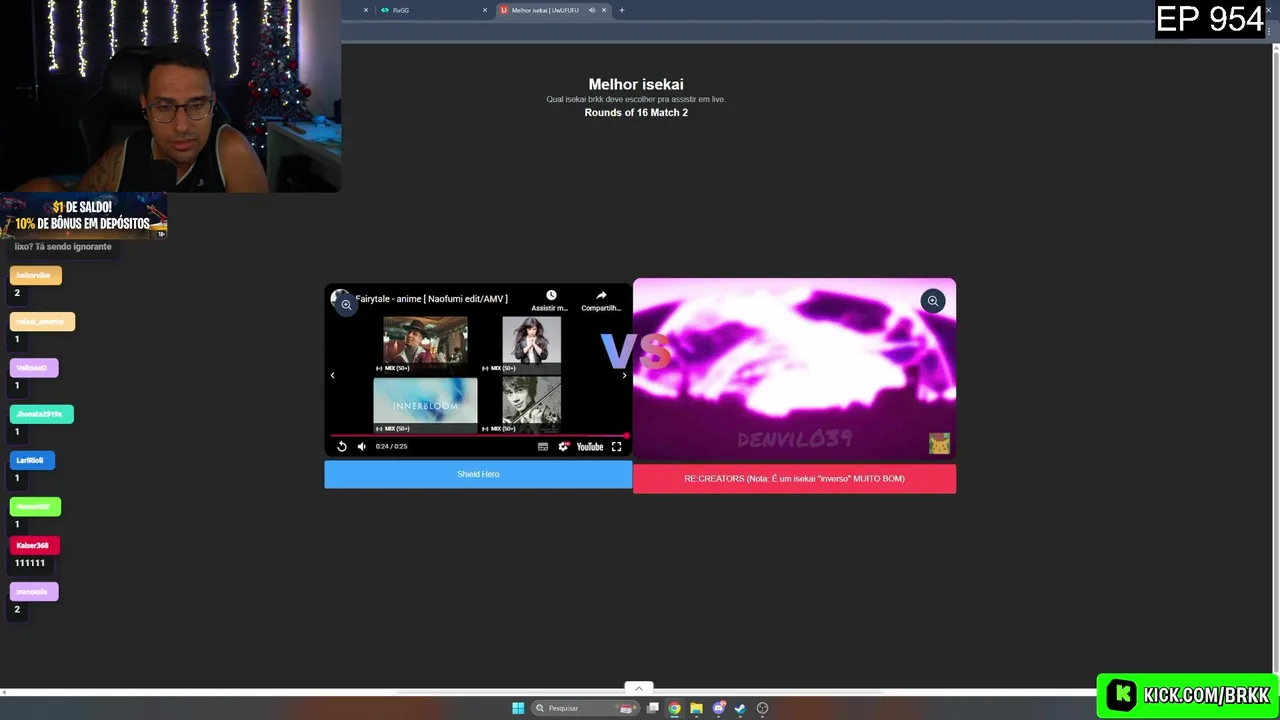Zoom into the Shield Hero video preview
Viewport: 1280px width, 720px height.
pos(346,304)
